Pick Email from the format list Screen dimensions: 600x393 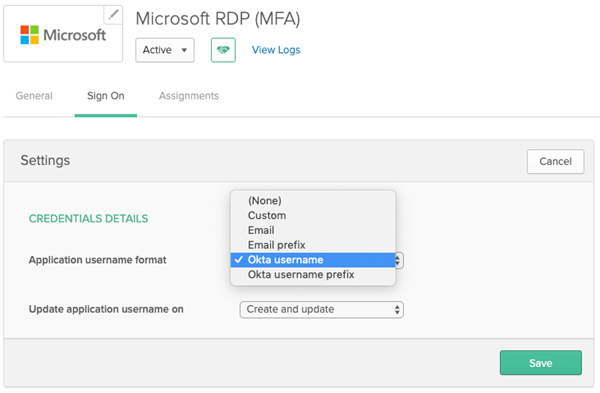click(313, 230)
